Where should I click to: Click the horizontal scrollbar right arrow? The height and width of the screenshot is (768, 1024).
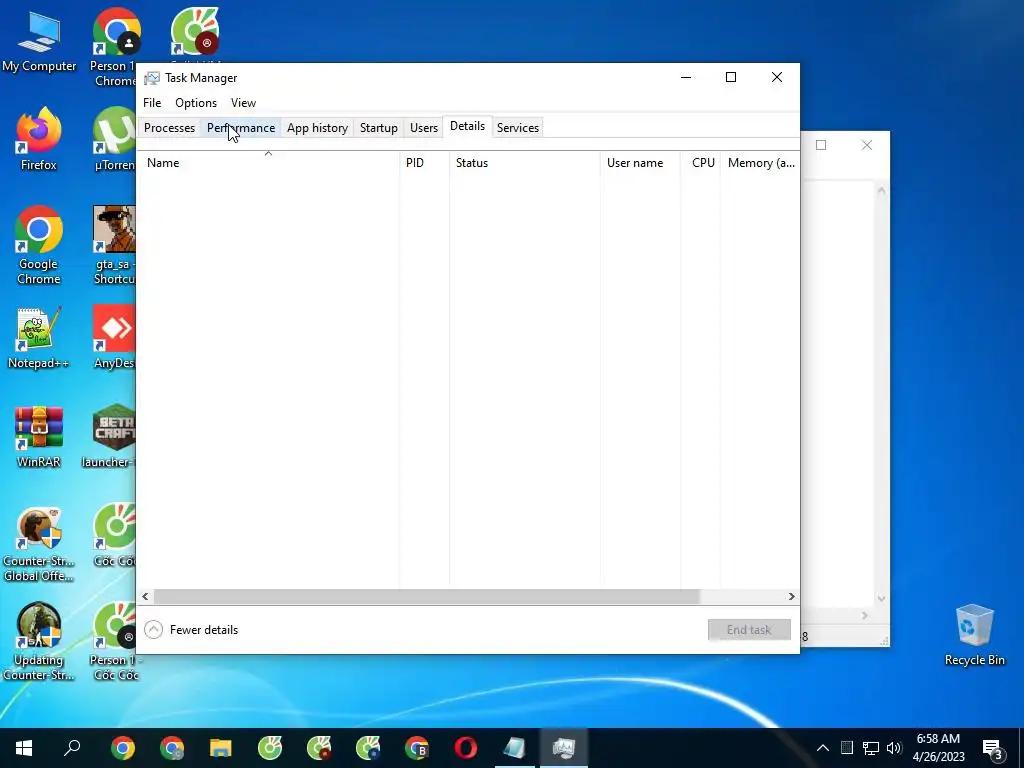tap(792, 596)
